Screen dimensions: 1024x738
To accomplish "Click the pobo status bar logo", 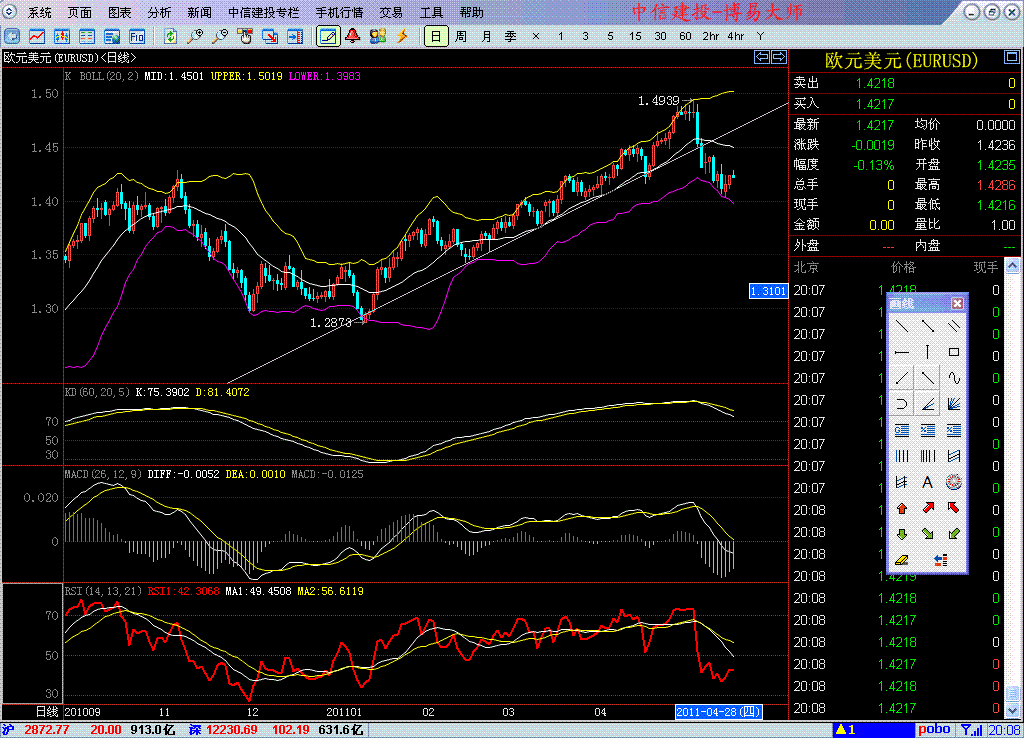I will [x=934, y=730].
